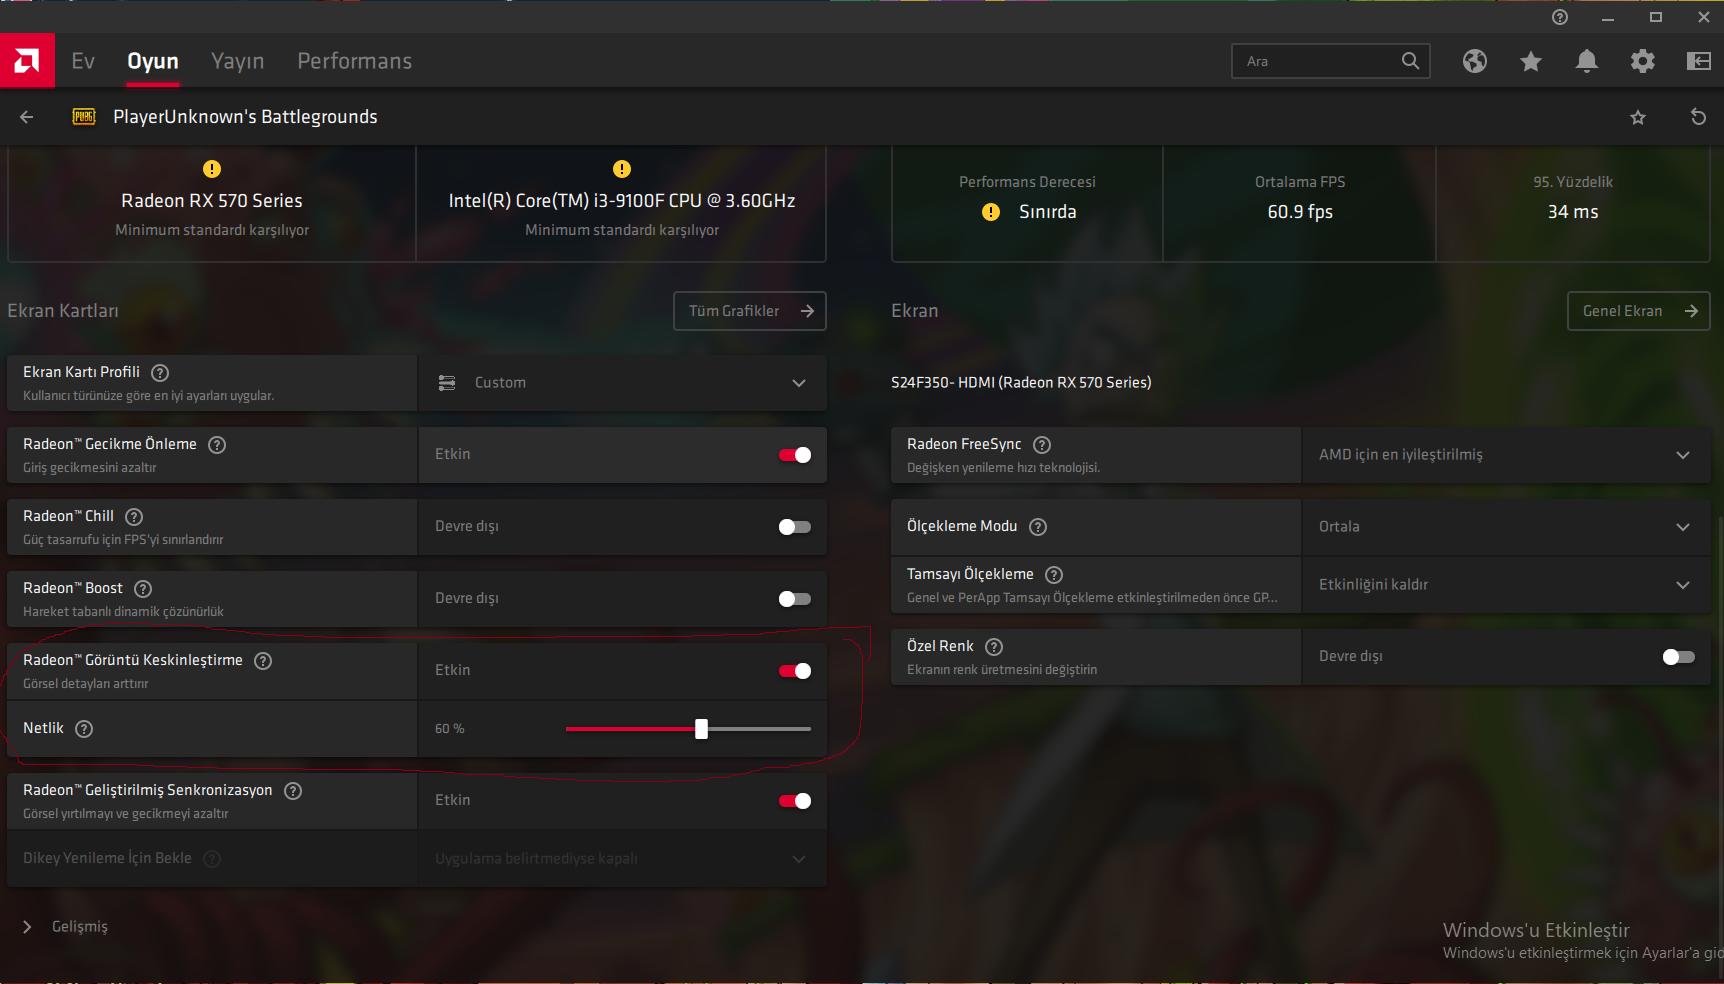The width and height of the screenshot is (1724, 984).
Task: Toggle the sidebar panel icon
Action: pos(1698,61)
